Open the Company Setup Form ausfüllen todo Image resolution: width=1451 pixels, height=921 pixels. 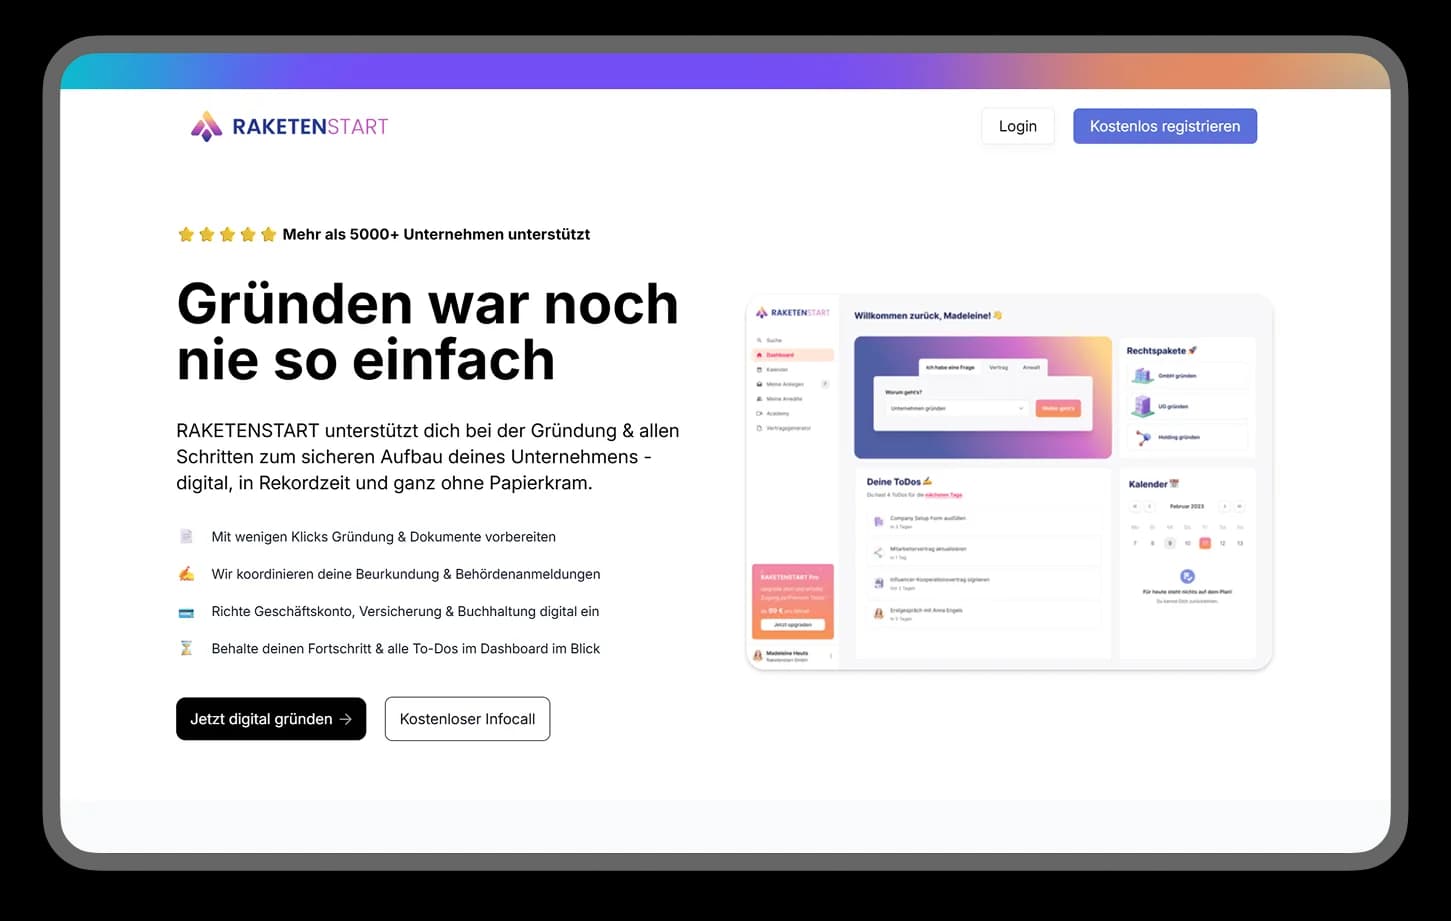coord(983,521)
